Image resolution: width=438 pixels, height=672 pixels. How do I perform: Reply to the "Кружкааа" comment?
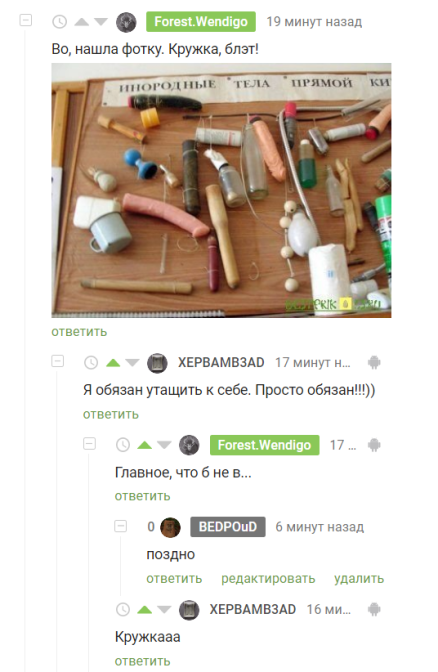point(143,661)
